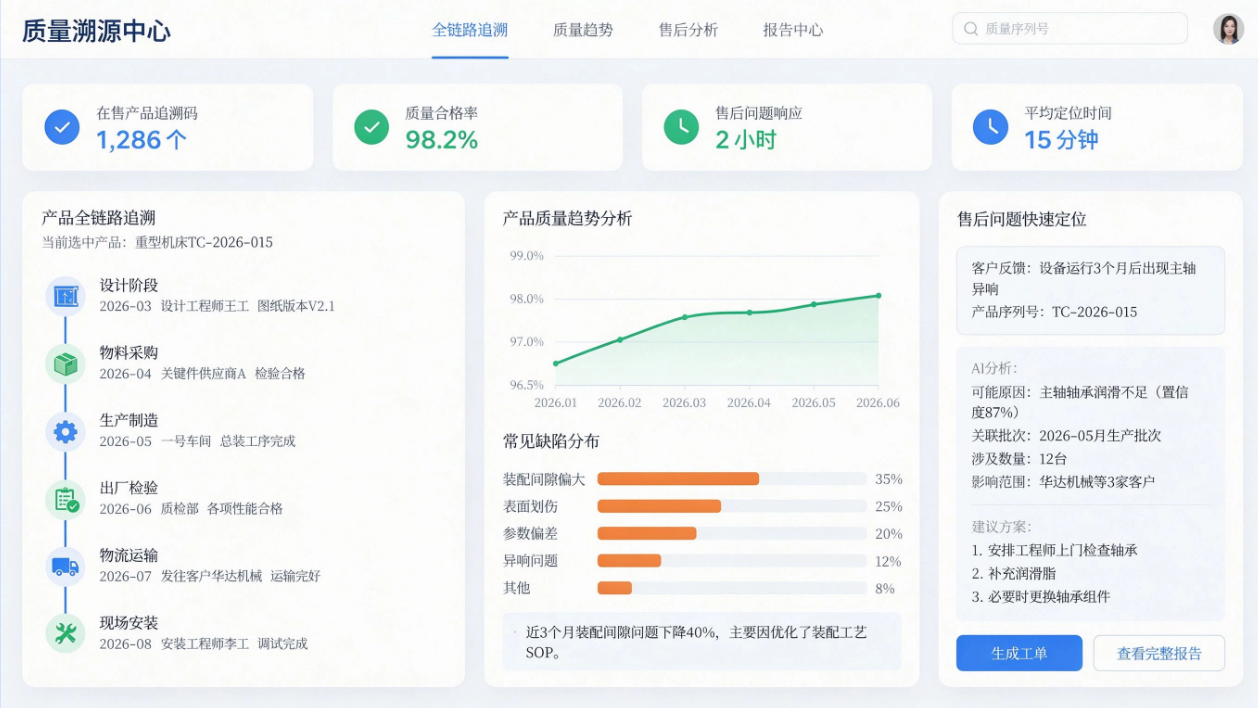This screenshot has height=708, width=1258.
Task: Click the 1,286个 value
Action: click(x=141, y=140)
